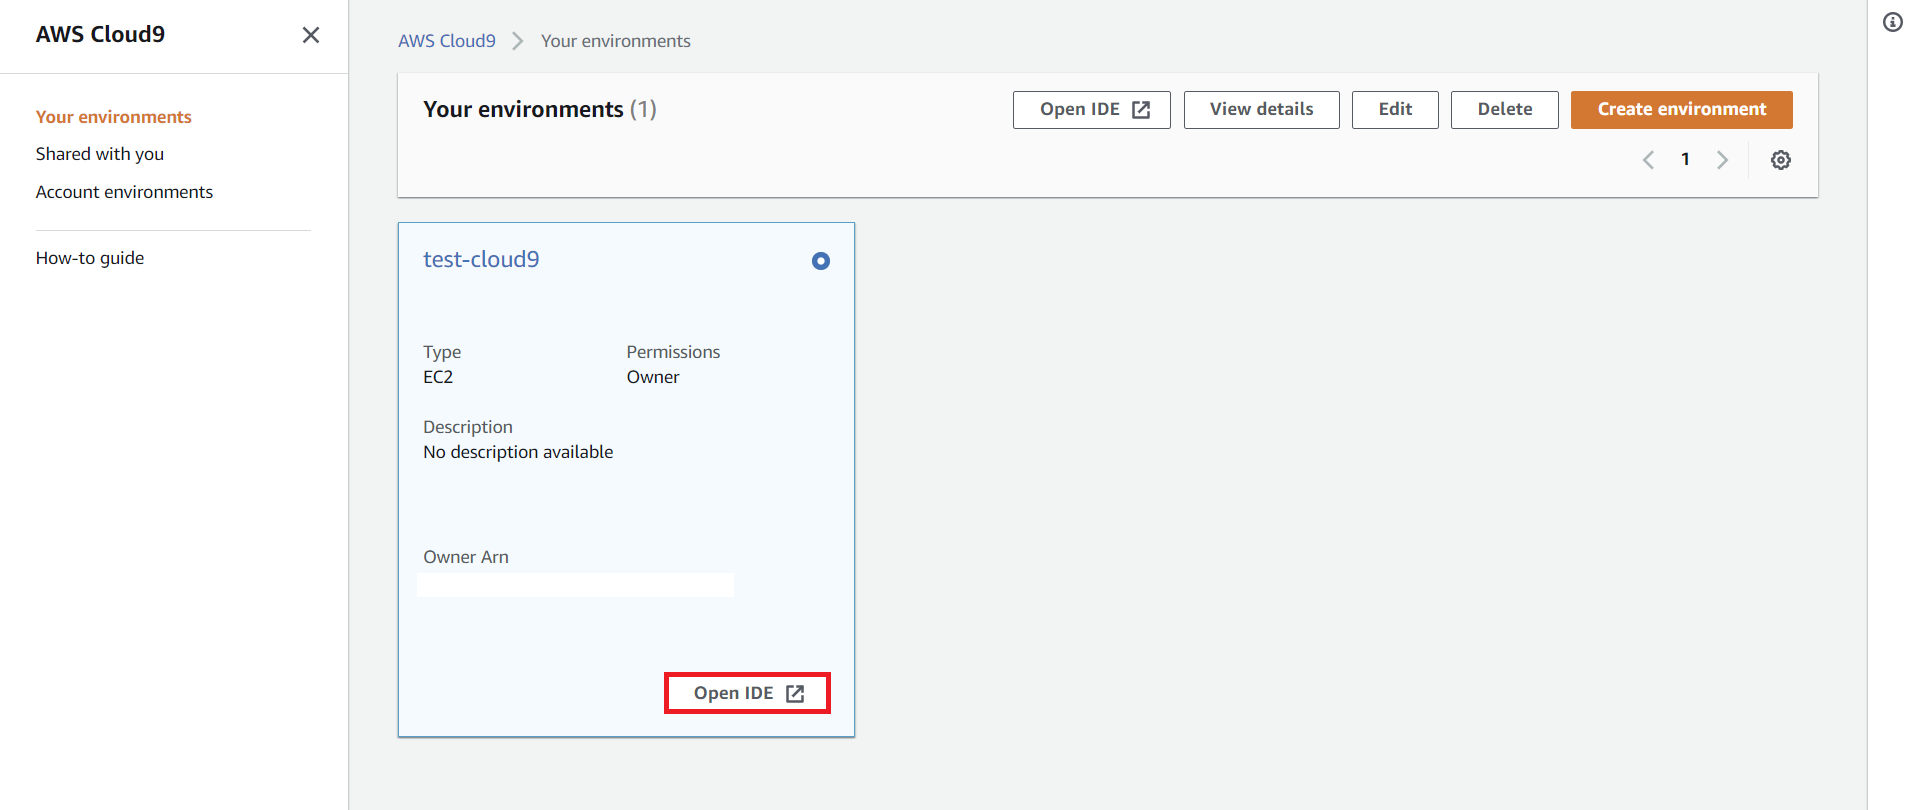This screenshot has width=1916, height=810.
Task: Open Account environments section
Action: [124, 192]
